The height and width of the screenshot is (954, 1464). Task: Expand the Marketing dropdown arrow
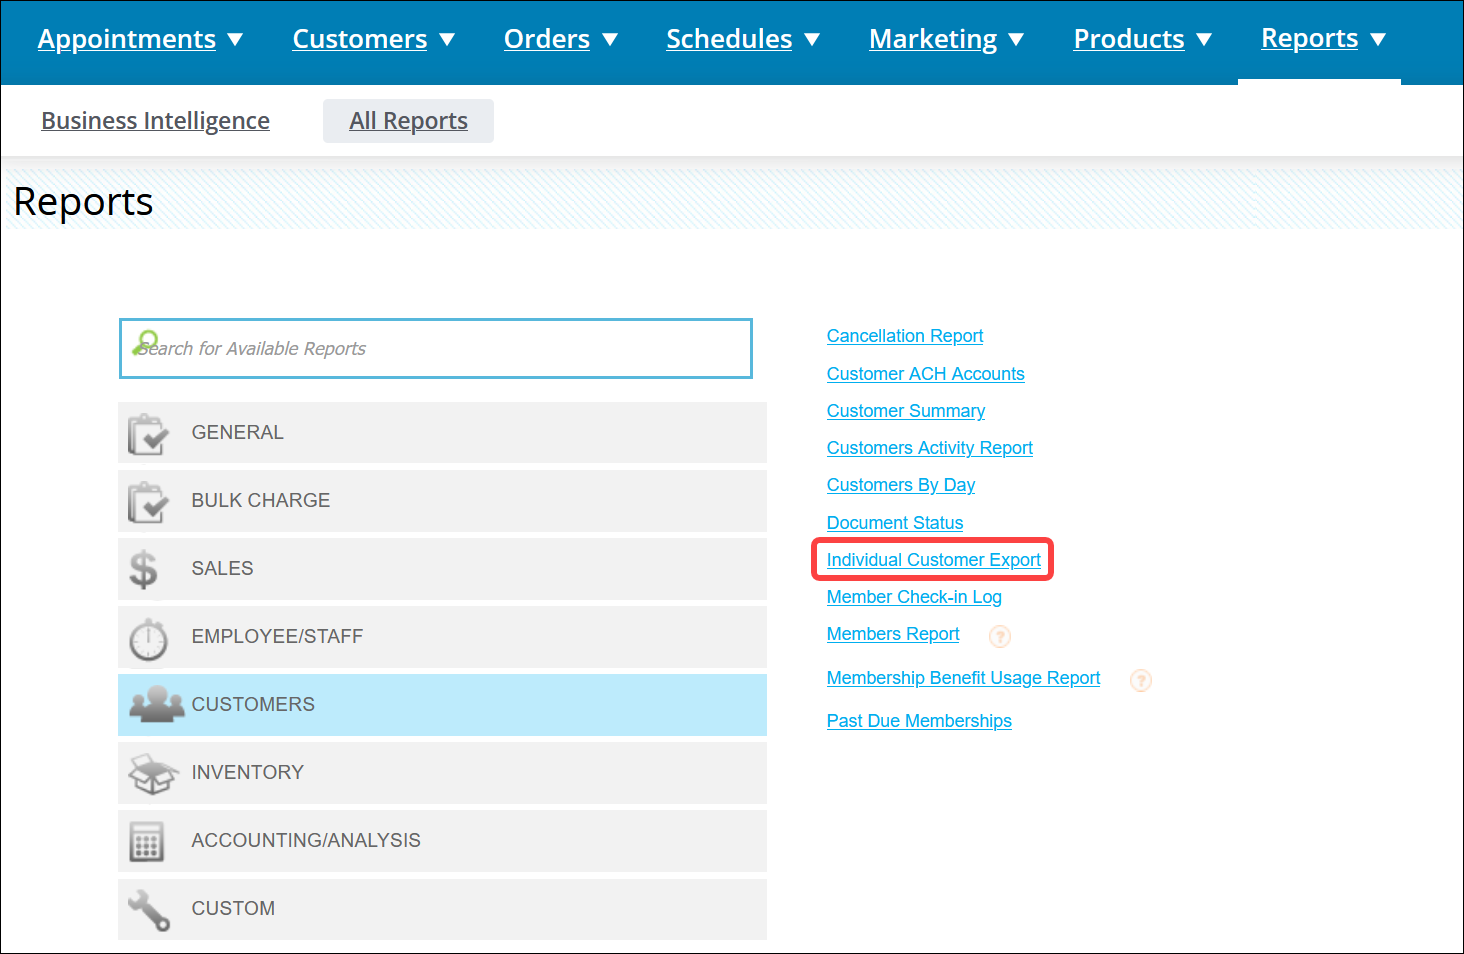1016,40
